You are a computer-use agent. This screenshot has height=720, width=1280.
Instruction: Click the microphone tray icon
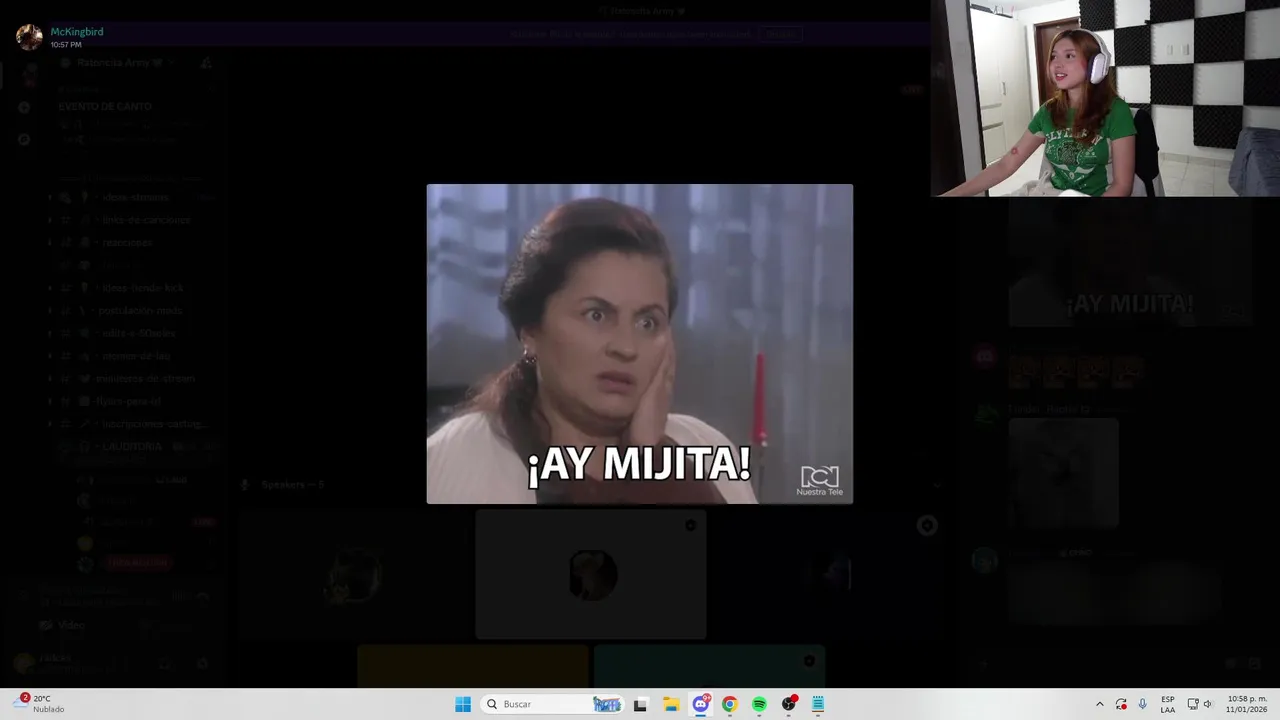pyautogui.click(x=1143, y=704)
